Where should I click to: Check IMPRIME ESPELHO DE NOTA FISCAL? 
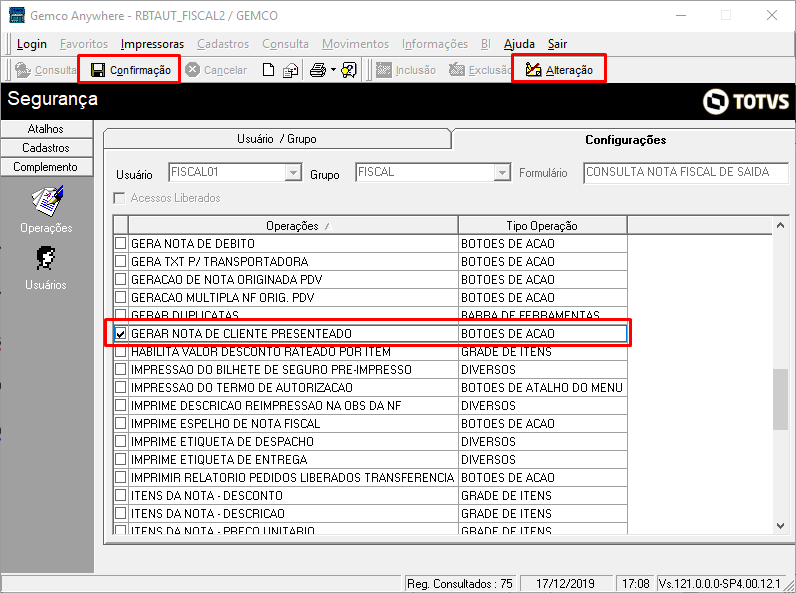point(120,423)
